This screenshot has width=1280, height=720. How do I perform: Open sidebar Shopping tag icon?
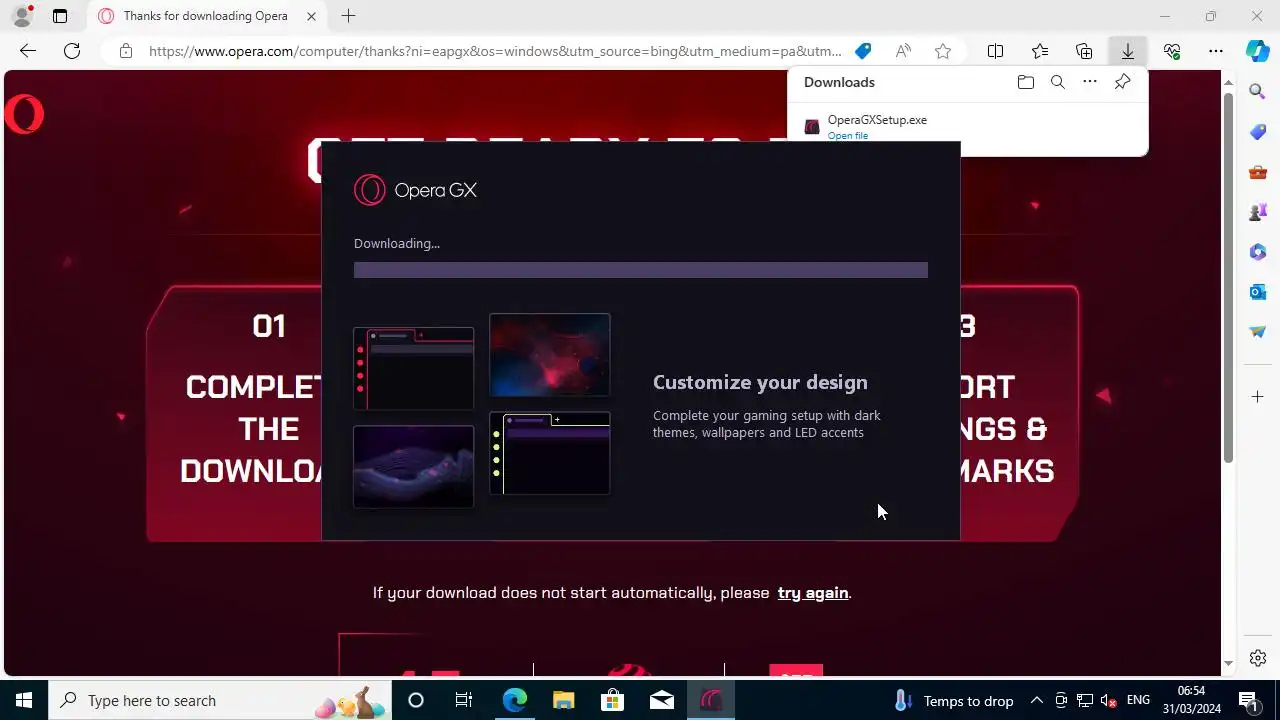tap(1258, 132)
